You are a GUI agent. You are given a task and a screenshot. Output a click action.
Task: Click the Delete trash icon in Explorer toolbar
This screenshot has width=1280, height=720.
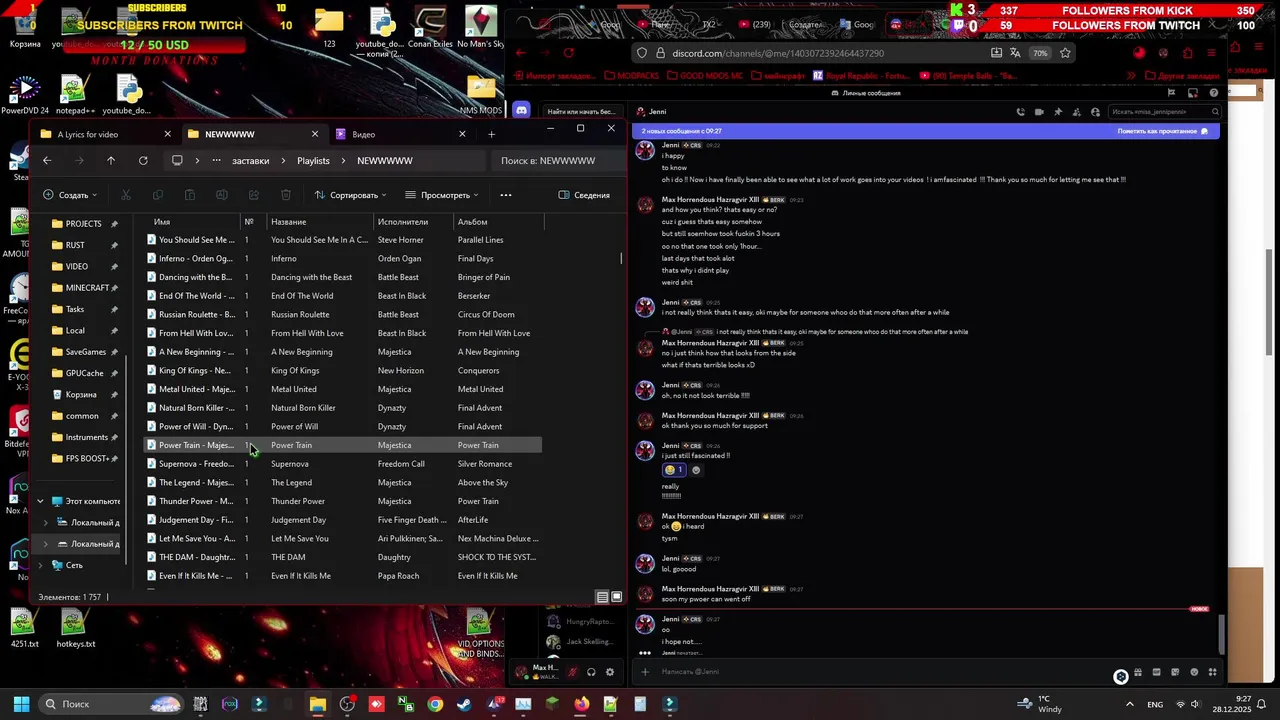point(286,195)
